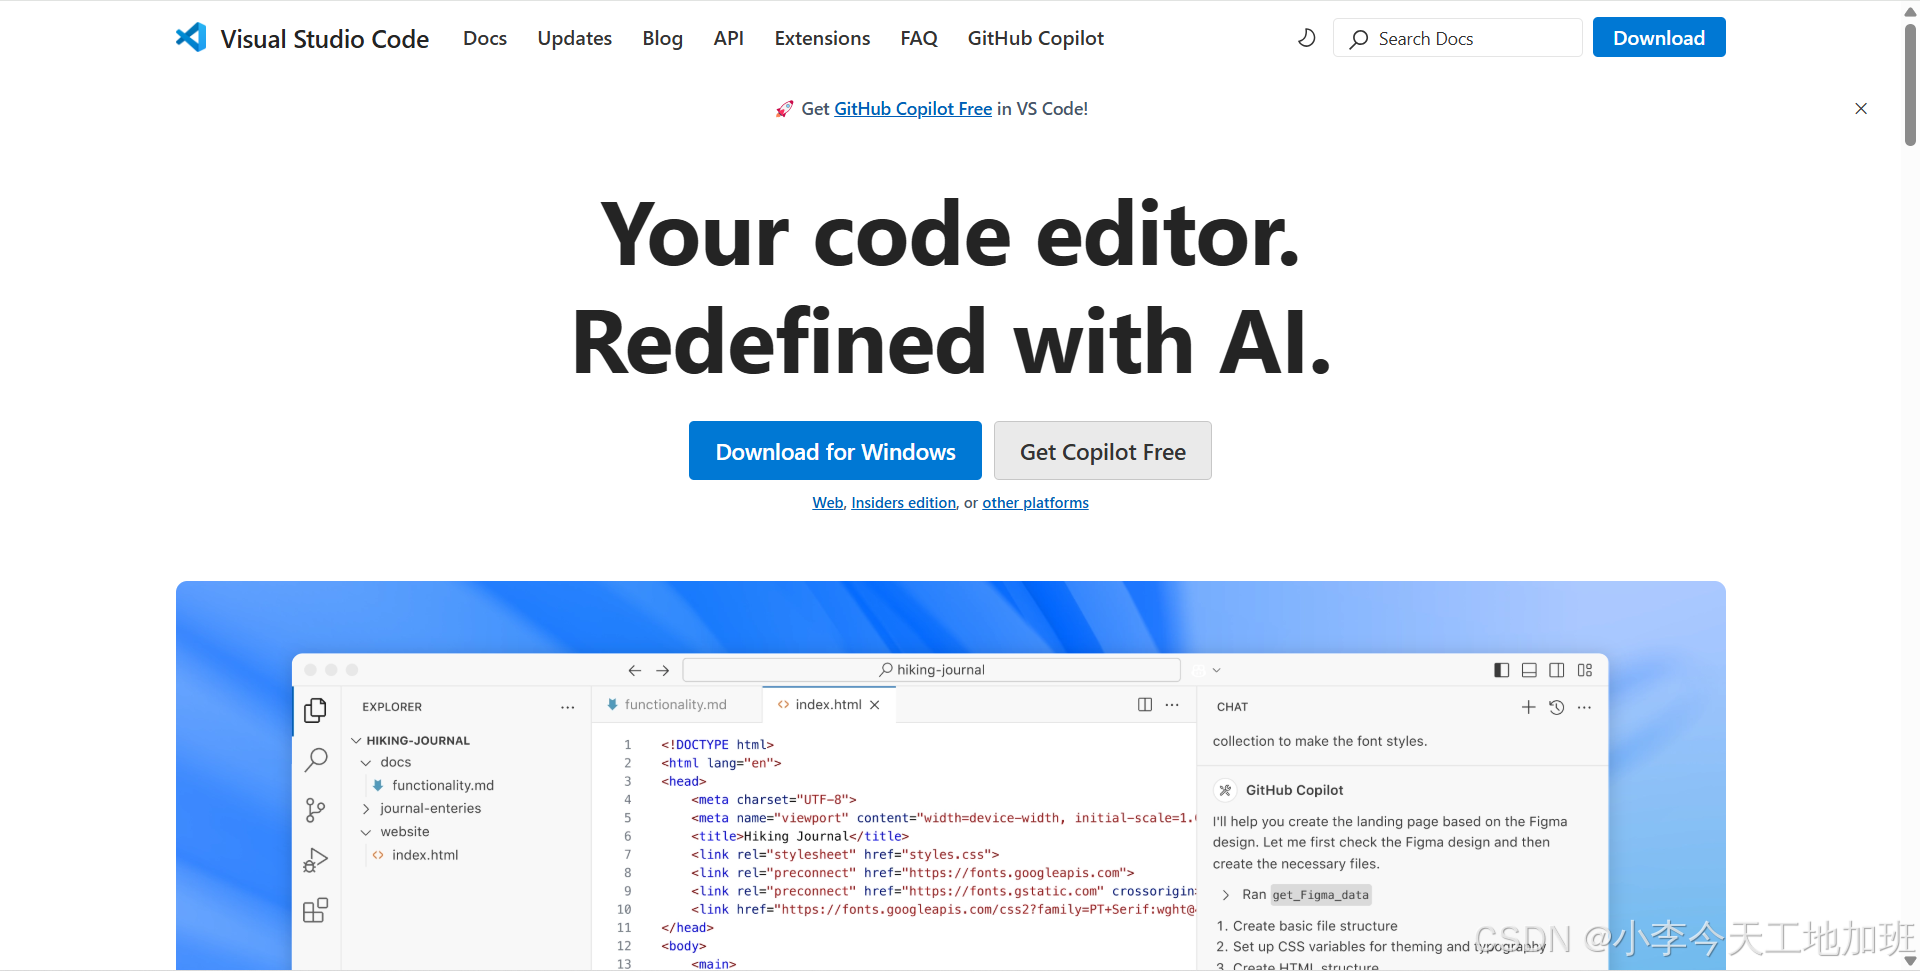Viewport: 1920px width, 971px height.
Task: Open the dropdown chevron beside the hiking-journal bar
Action: tap(1217, 670)
